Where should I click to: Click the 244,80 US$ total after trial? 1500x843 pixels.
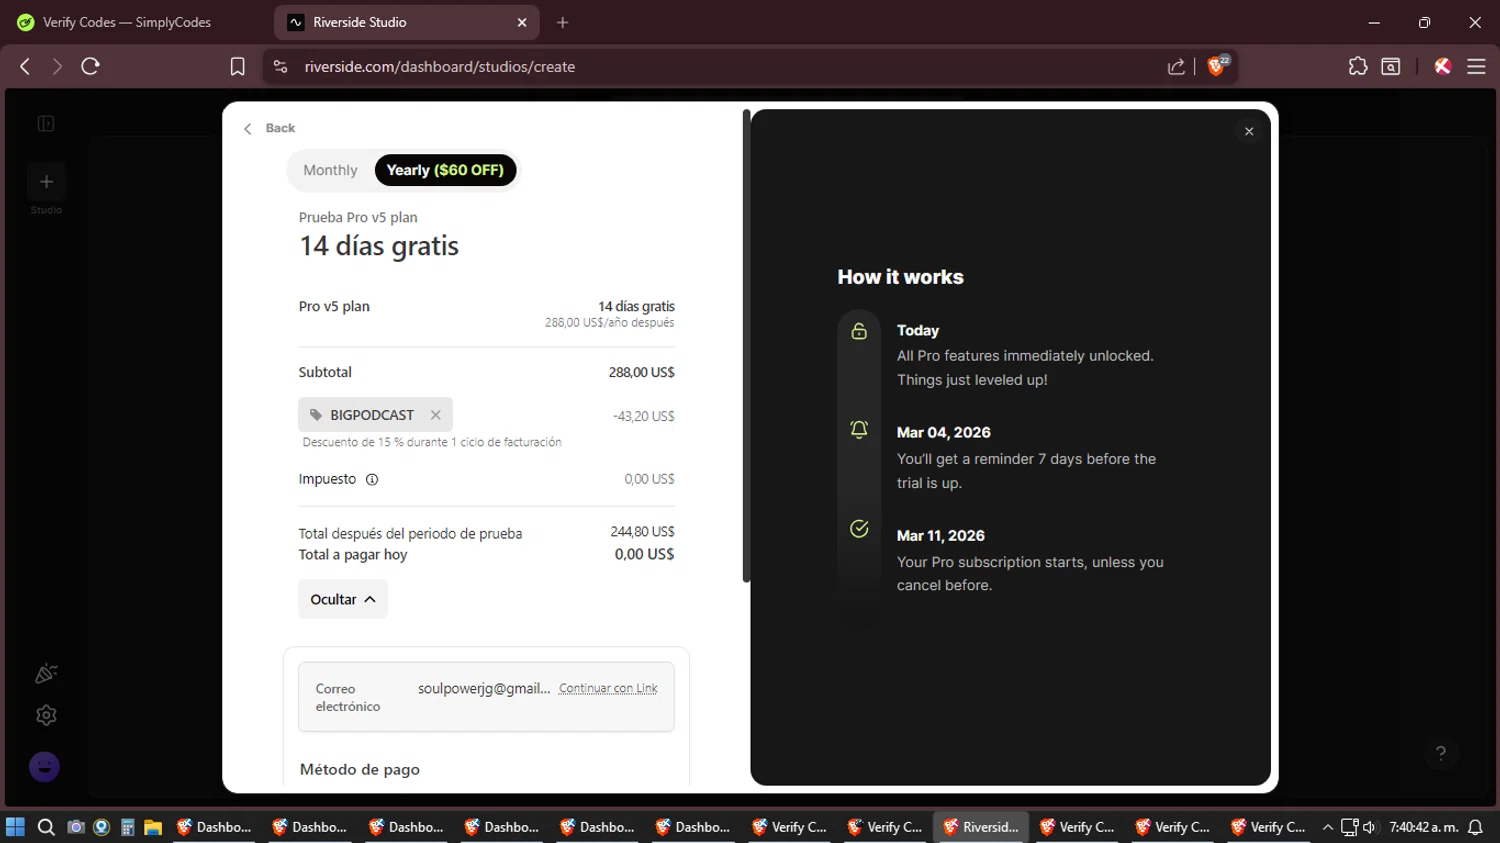[x=642, y=532]
